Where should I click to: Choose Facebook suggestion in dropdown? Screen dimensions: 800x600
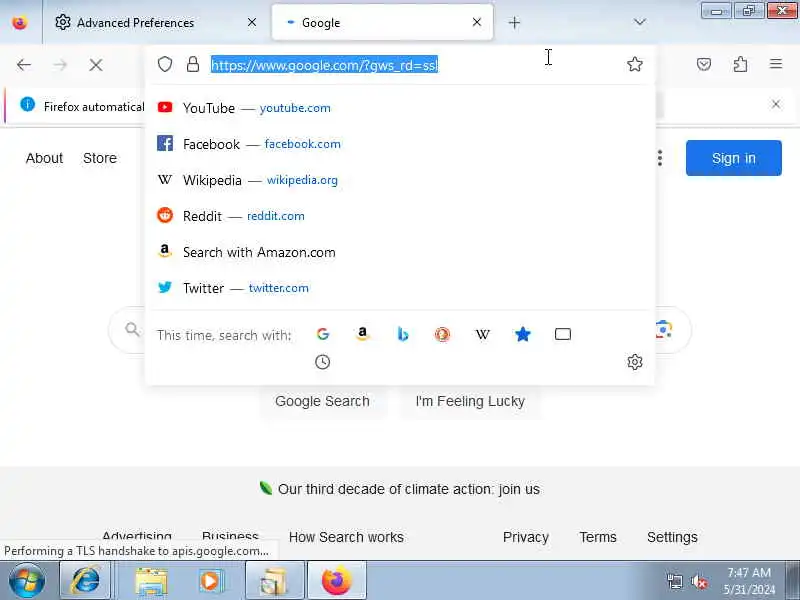[x=400, y=144]
